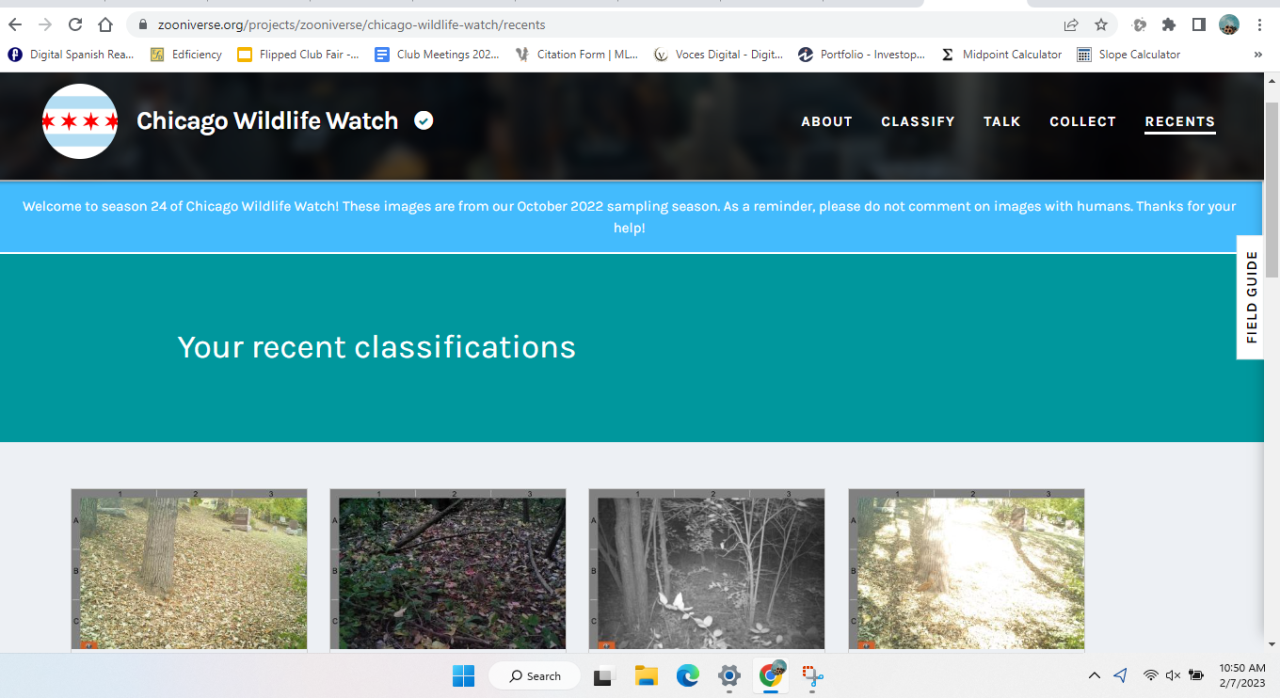Go to the browser home icon

[x=105, y=24]
